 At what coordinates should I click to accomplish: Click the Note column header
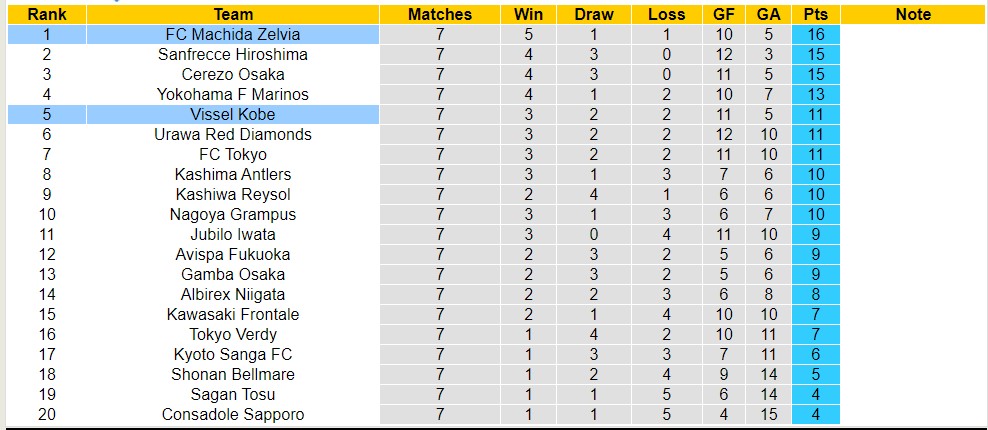[913, 14]
